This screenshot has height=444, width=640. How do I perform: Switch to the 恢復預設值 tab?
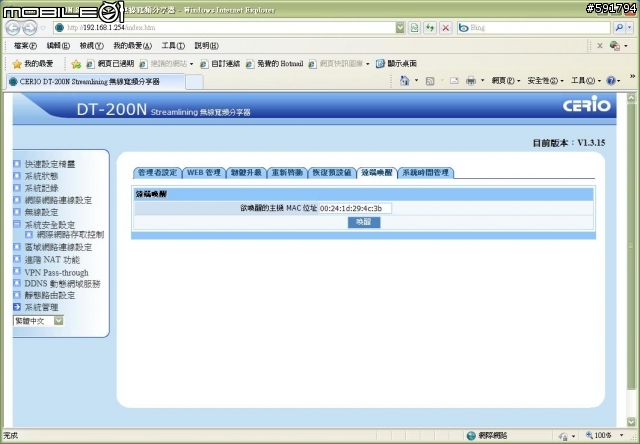[332, 173]
